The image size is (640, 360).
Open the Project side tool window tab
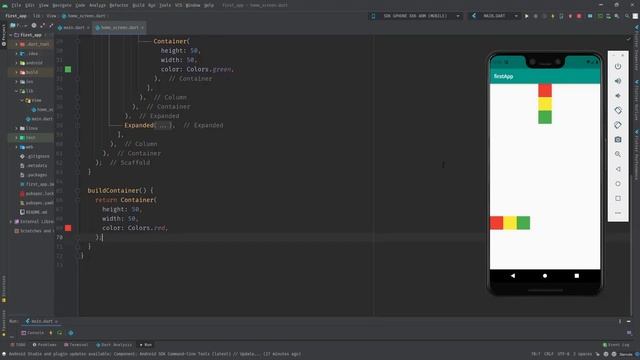[4, 35]
